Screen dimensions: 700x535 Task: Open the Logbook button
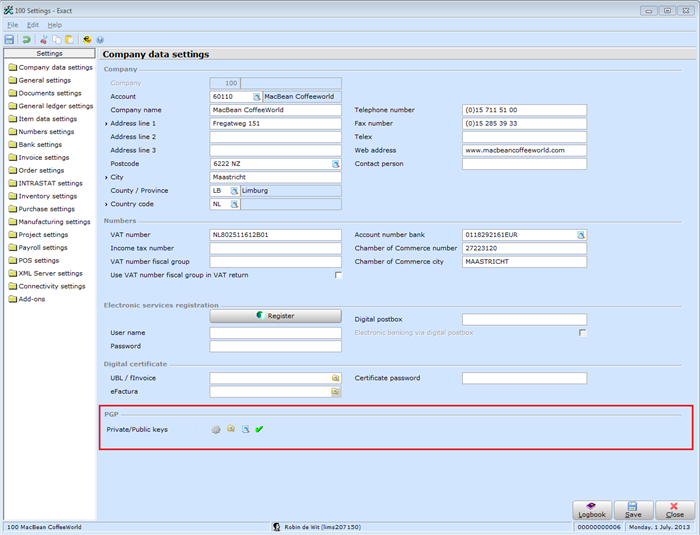click(x=592, y=510)
